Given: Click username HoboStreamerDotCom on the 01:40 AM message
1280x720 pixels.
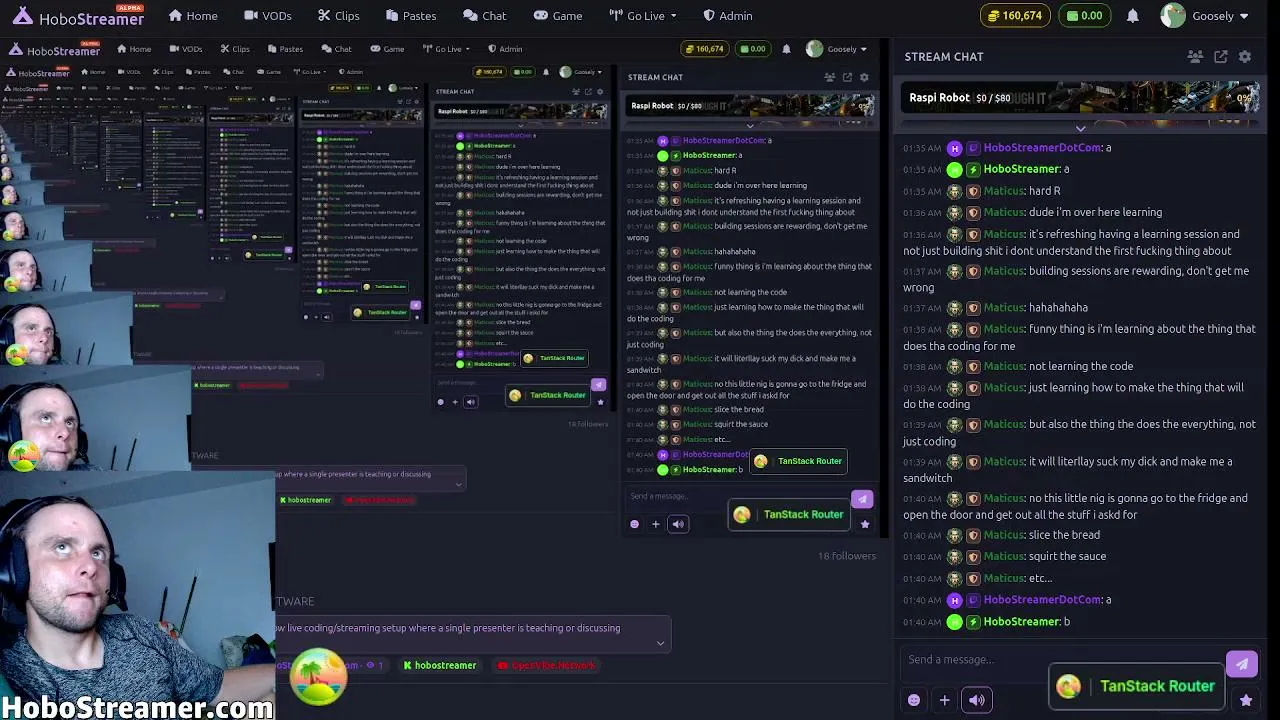Looking at the screenshot, I should pyautogui.click(x=1042, y=600).
